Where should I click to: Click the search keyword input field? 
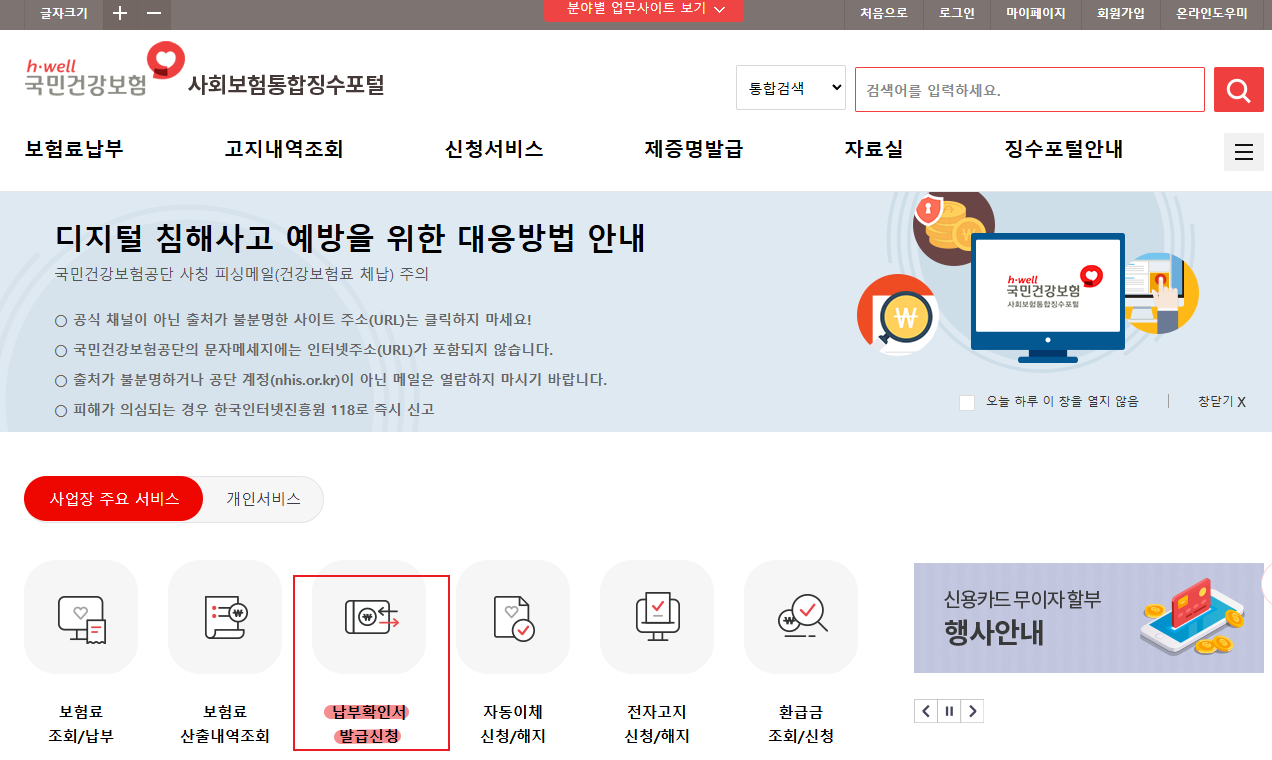coord(1030,90)
